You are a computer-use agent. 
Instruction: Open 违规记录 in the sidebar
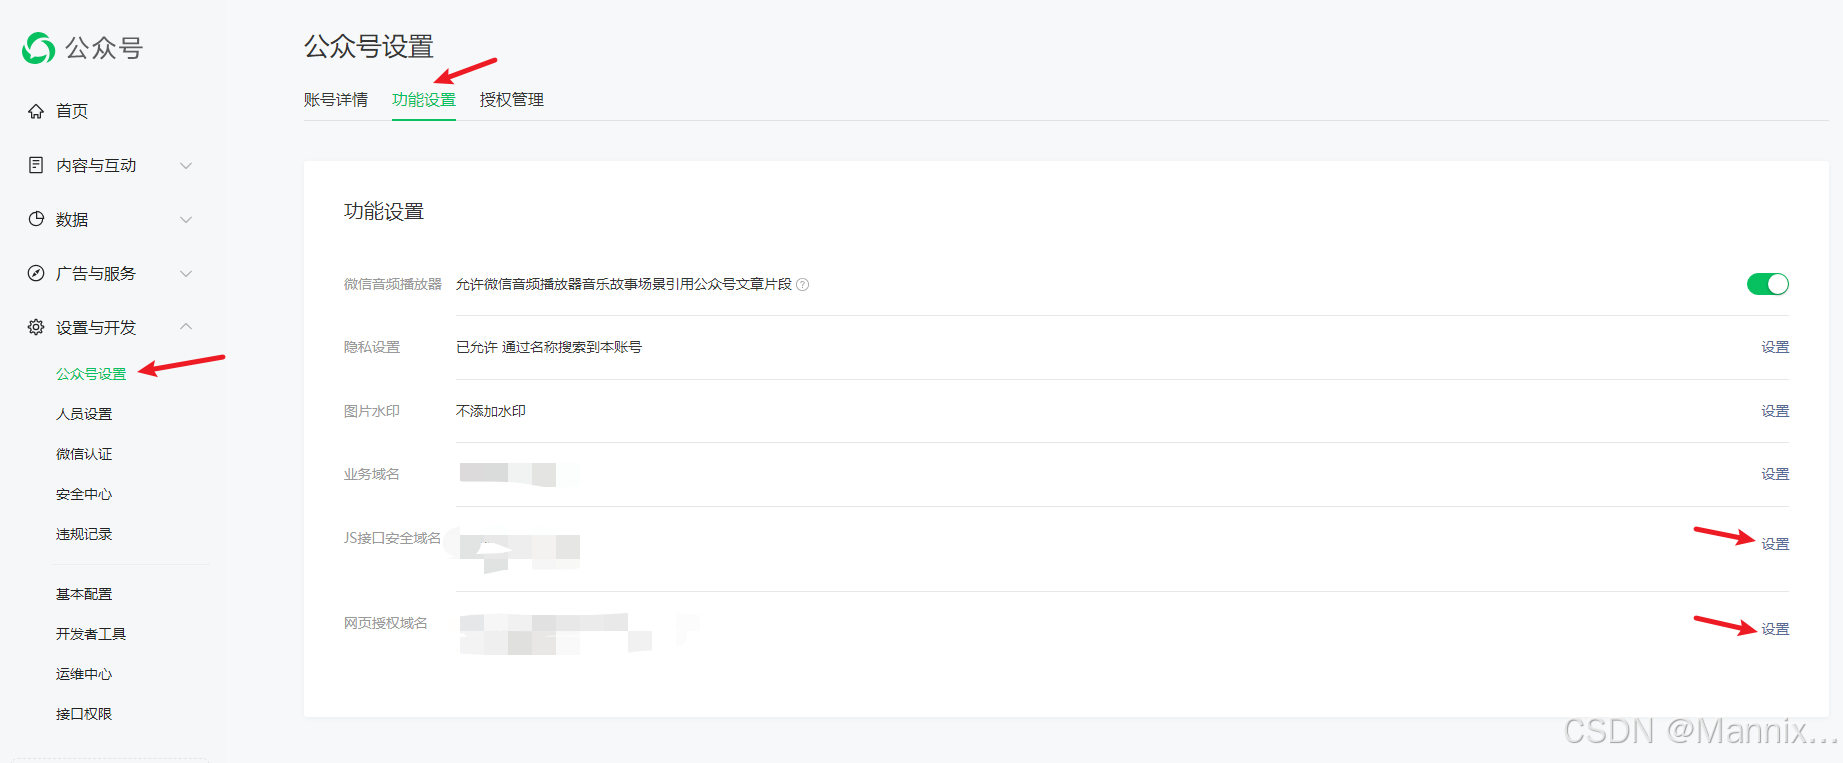click(84, 534)
